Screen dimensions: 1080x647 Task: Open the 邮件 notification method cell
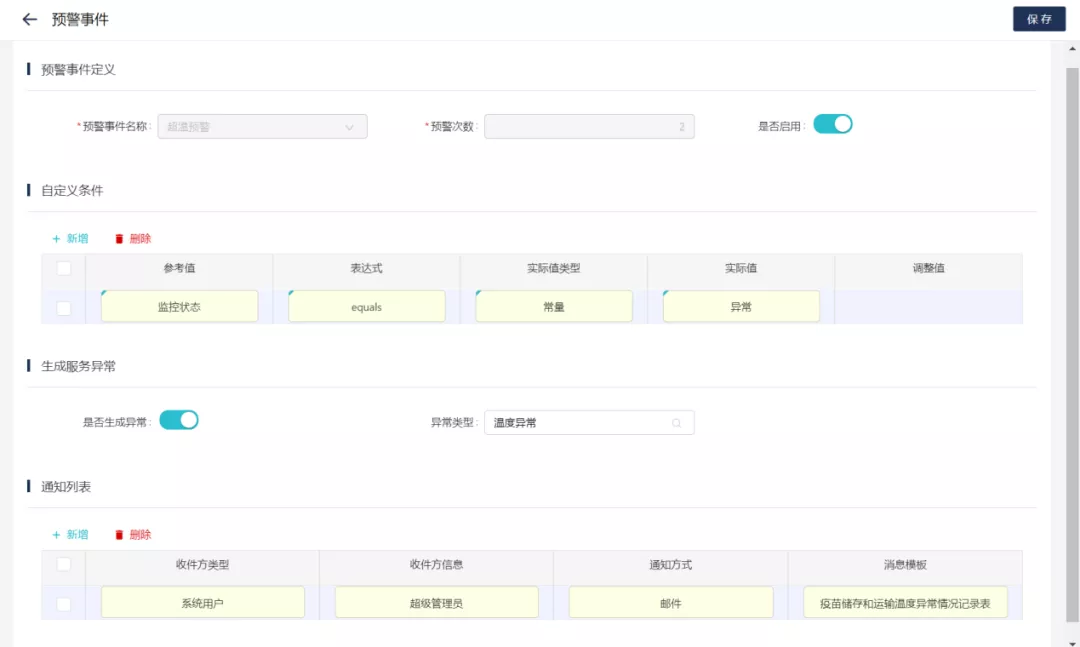[670, 603]
